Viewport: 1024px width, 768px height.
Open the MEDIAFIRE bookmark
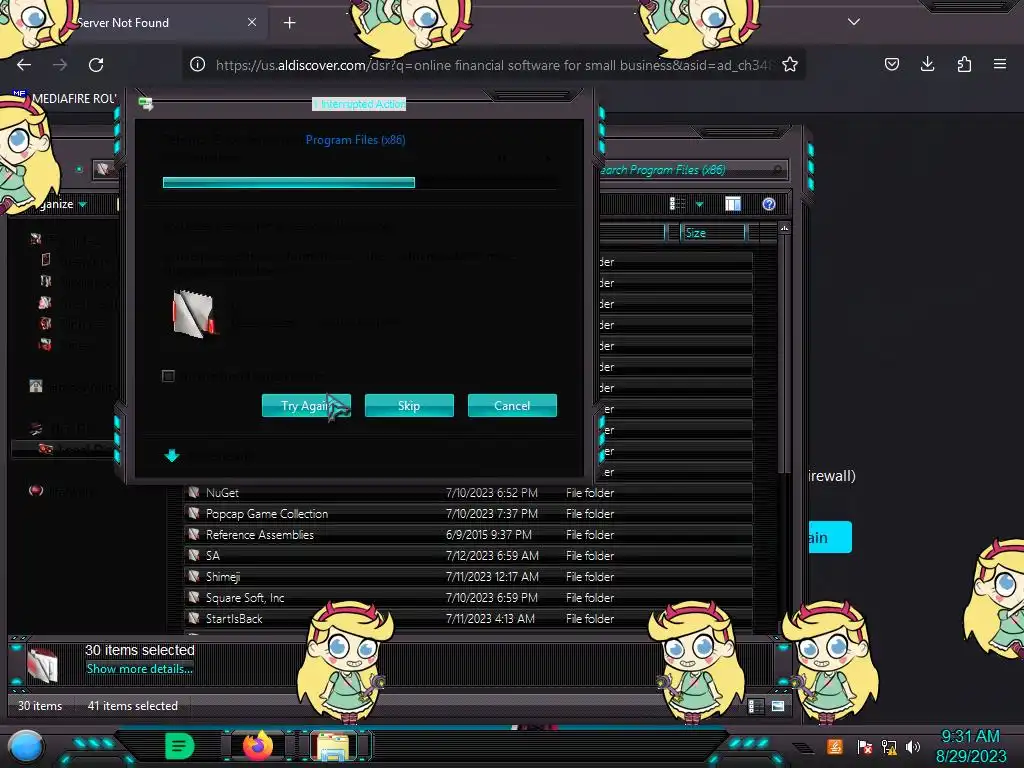coord(65,99)
